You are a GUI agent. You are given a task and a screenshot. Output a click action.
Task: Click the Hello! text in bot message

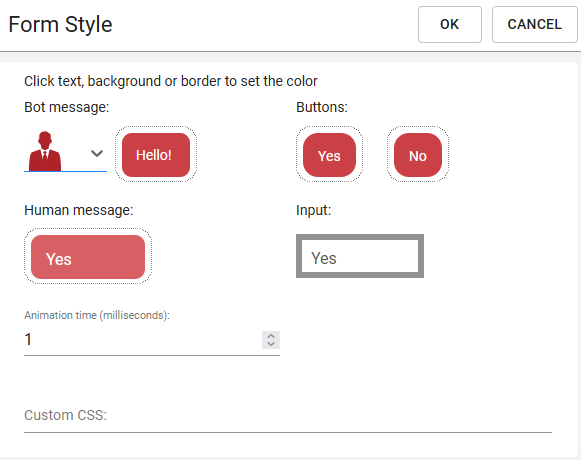coord(154,155)
